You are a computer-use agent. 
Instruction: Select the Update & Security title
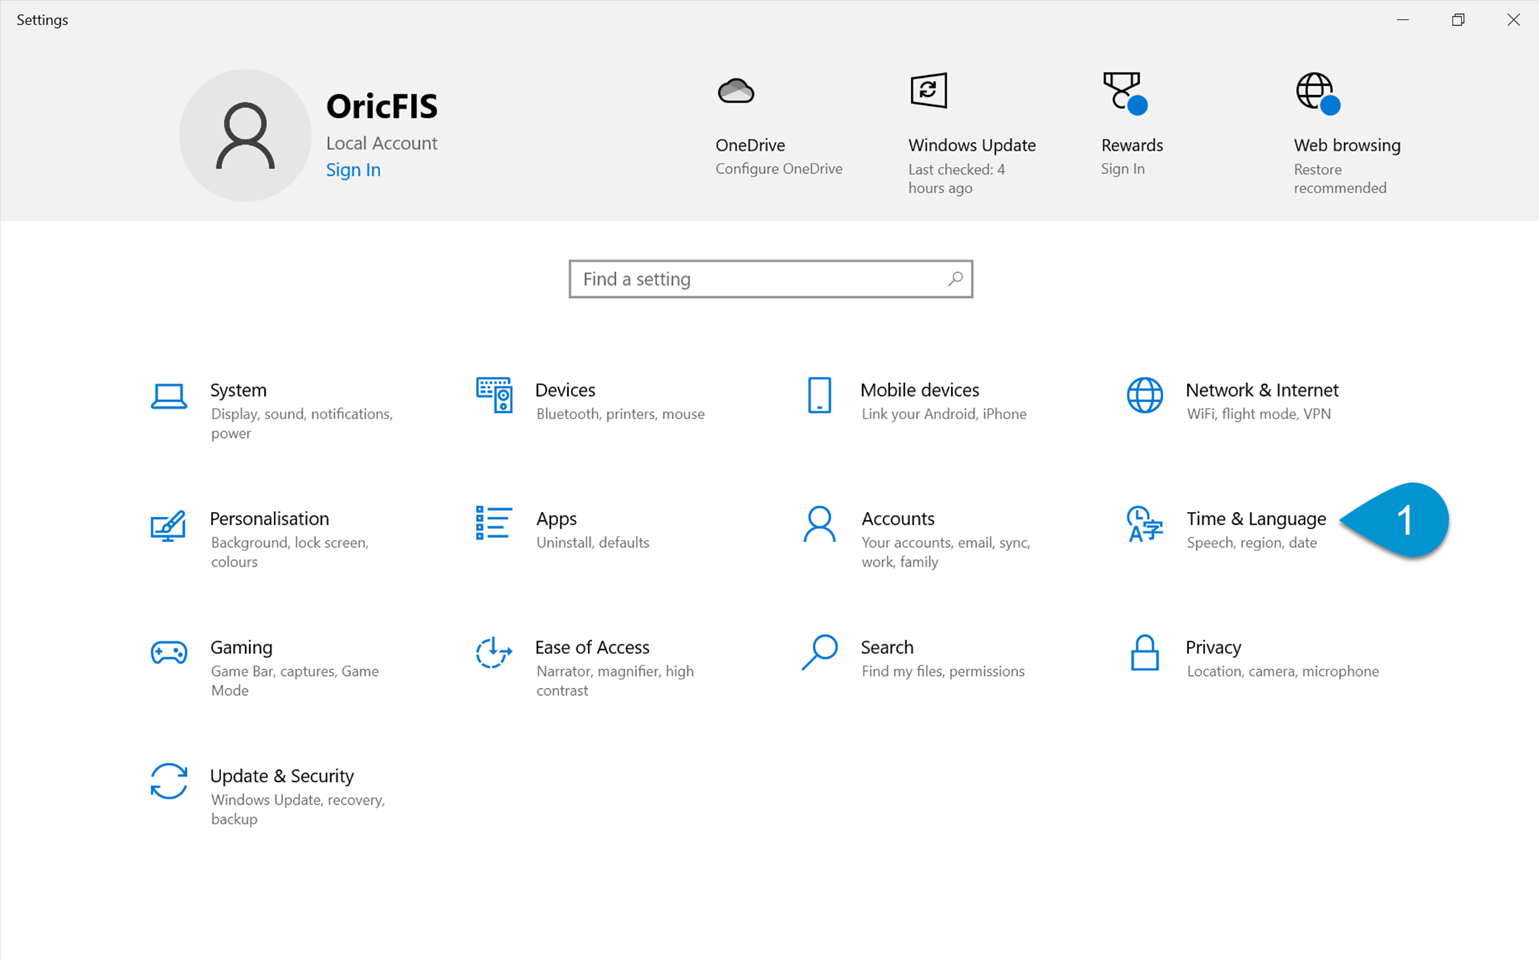click(282, 776)
